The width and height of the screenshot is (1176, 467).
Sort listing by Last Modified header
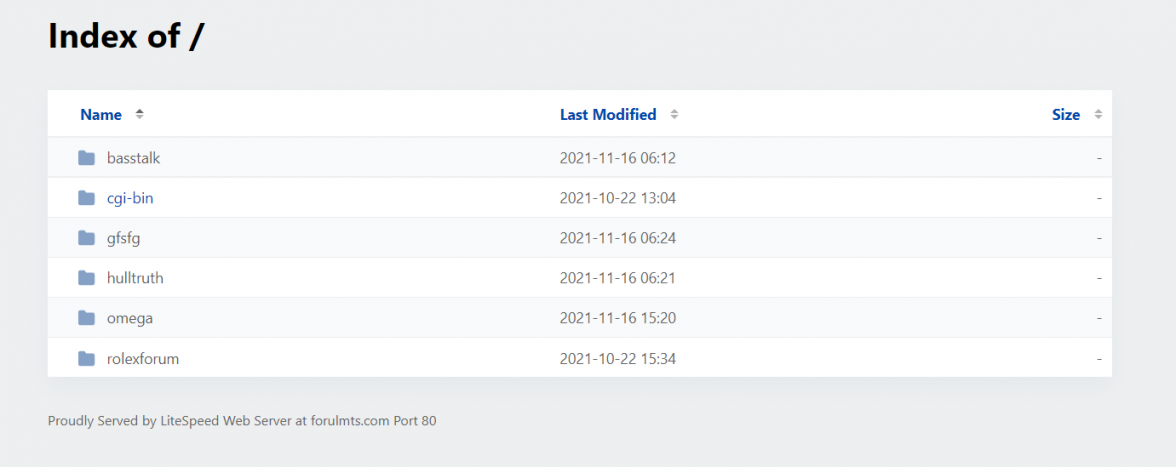click(x=608, y=114)
